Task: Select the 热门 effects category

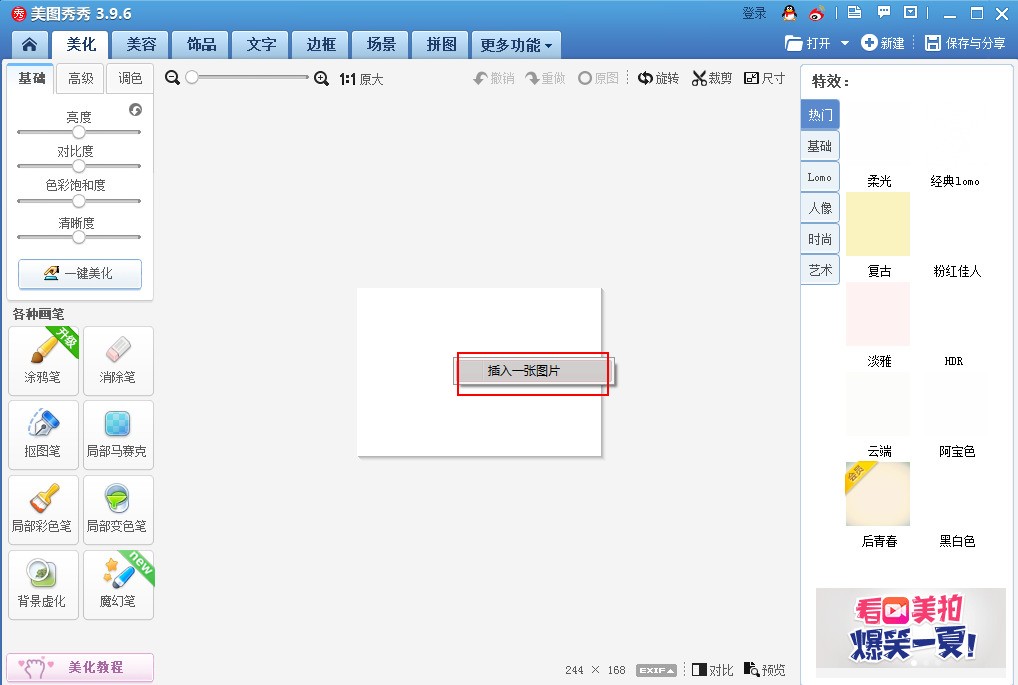Action: [820, 115]
